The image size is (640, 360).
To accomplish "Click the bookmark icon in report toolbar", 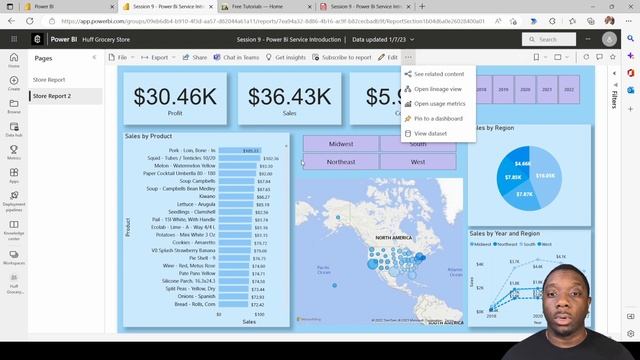I will click(x=536, y=57).
